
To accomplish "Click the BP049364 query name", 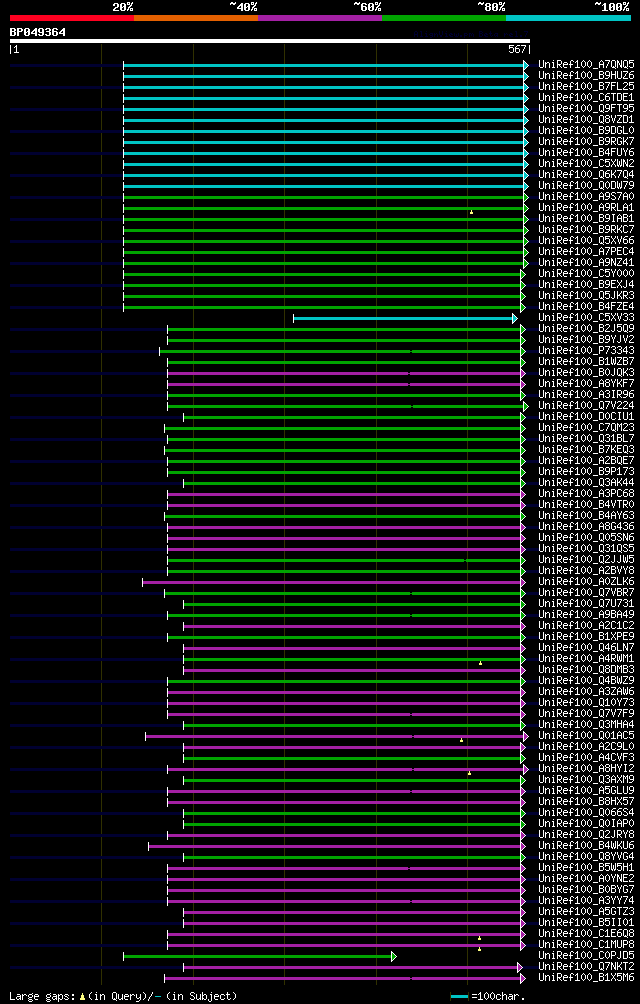I will 38,32.
